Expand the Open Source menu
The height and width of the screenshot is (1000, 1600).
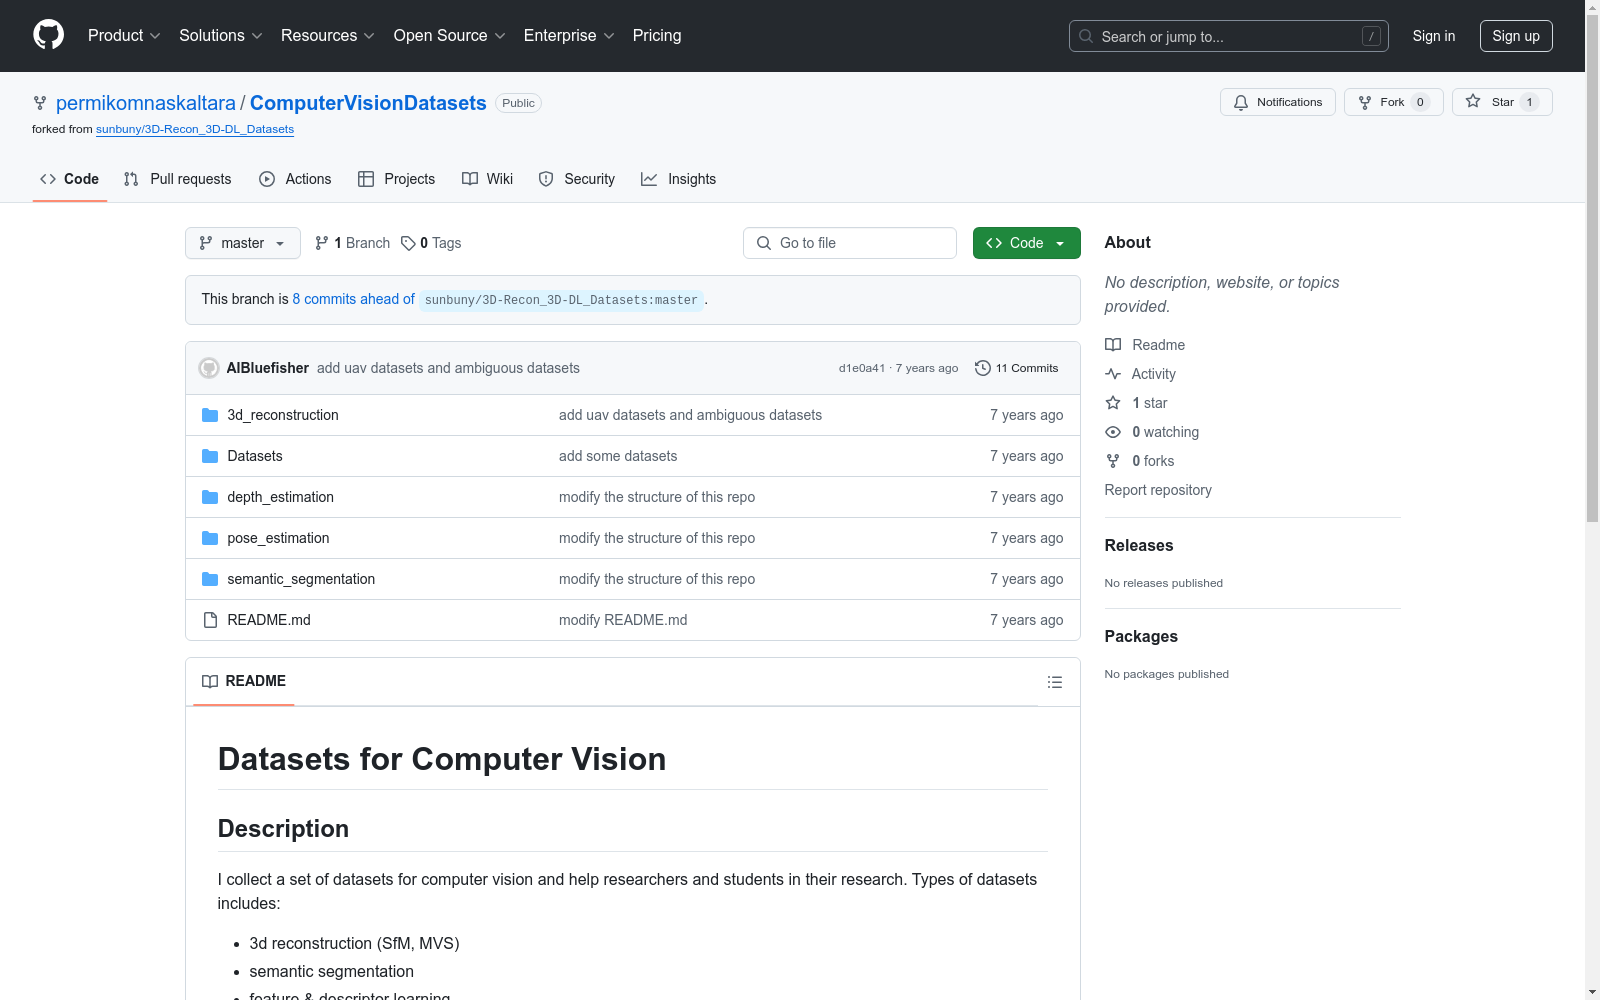tap(449, 36)
